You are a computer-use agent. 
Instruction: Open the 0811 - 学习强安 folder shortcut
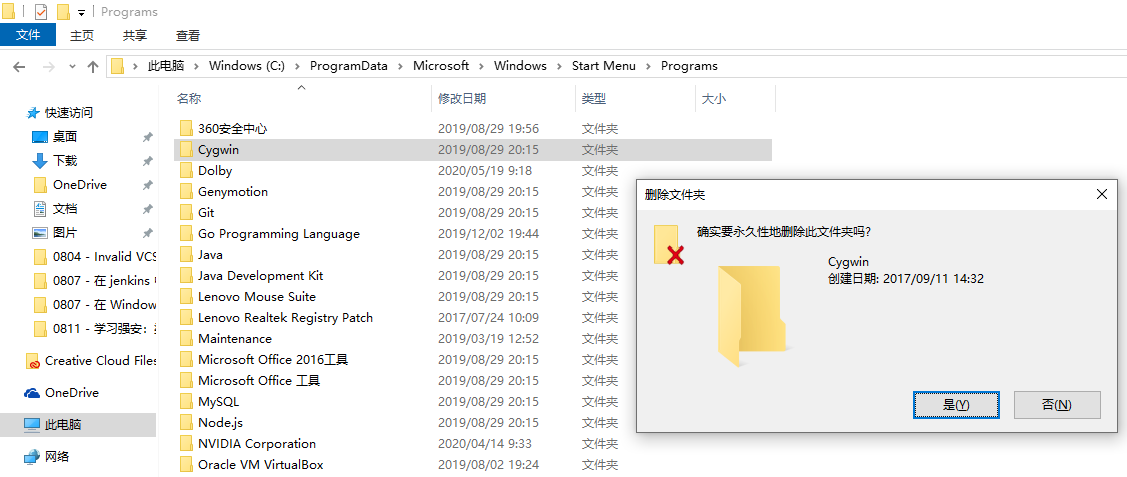(104, 328)
